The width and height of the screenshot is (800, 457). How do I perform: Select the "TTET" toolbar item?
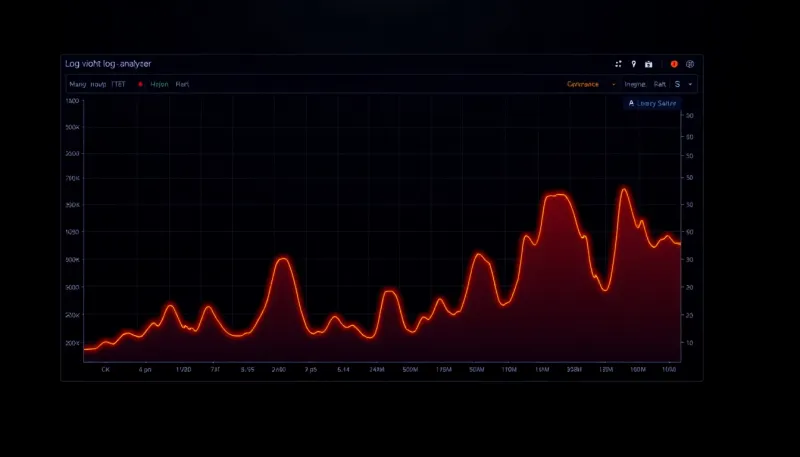pos(118,84)
